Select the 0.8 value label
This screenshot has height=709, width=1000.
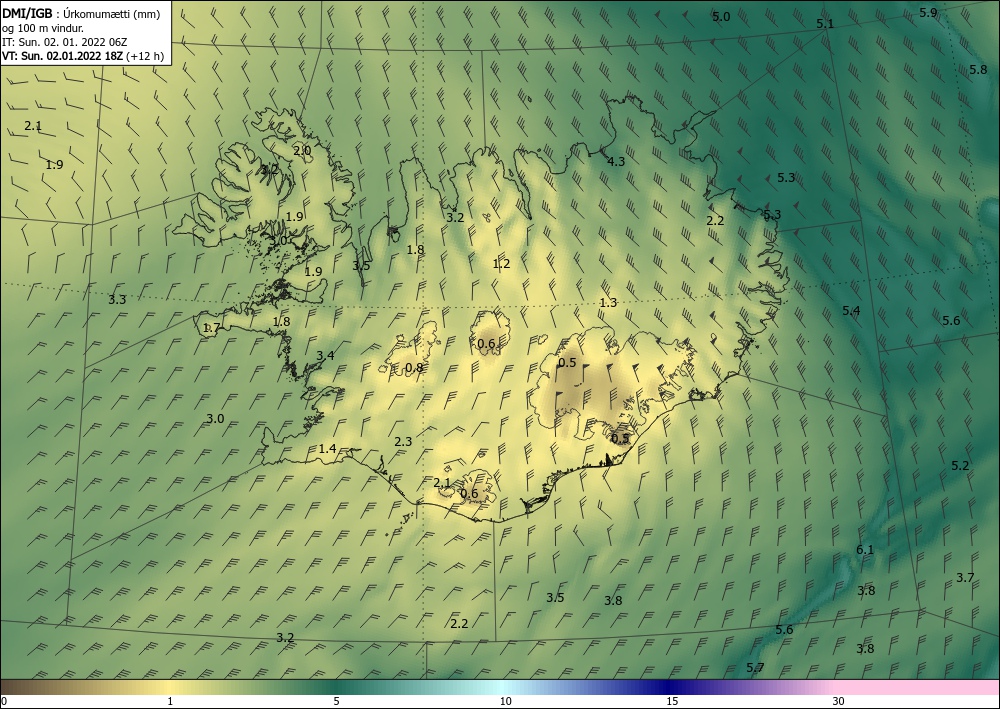tap(414, 368)
